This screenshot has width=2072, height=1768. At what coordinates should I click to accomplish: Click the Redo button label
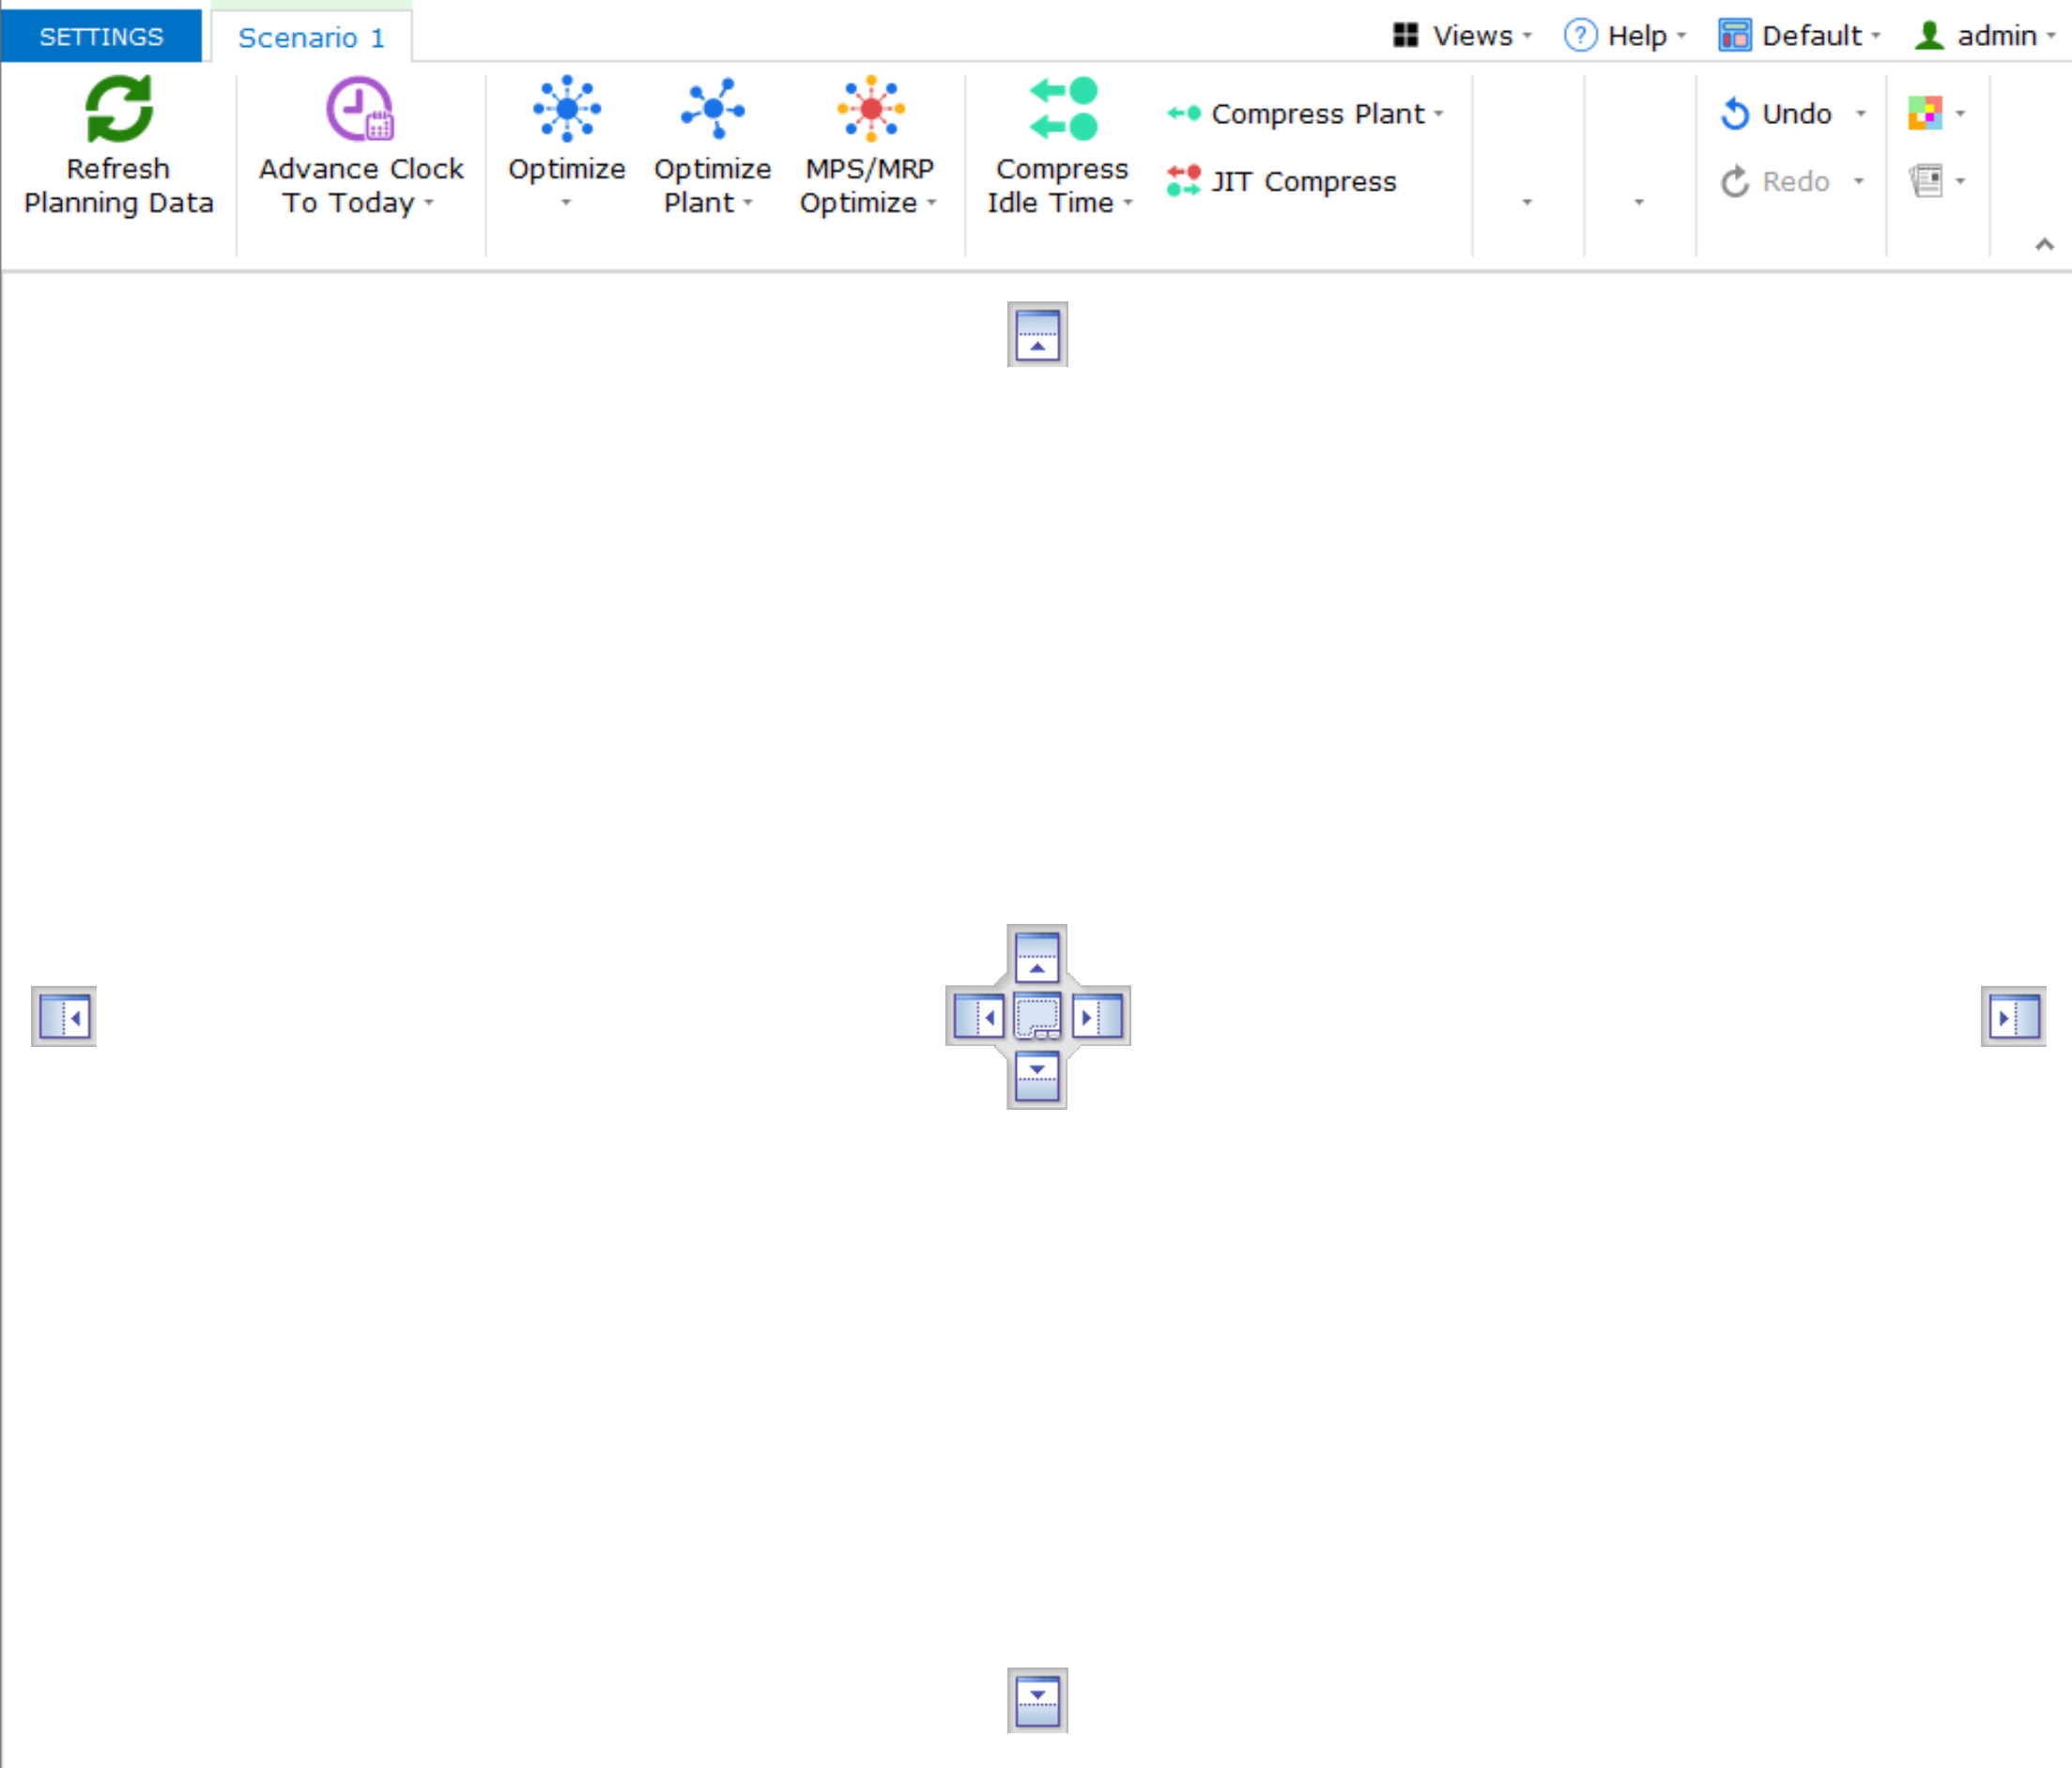[1796, 181]
